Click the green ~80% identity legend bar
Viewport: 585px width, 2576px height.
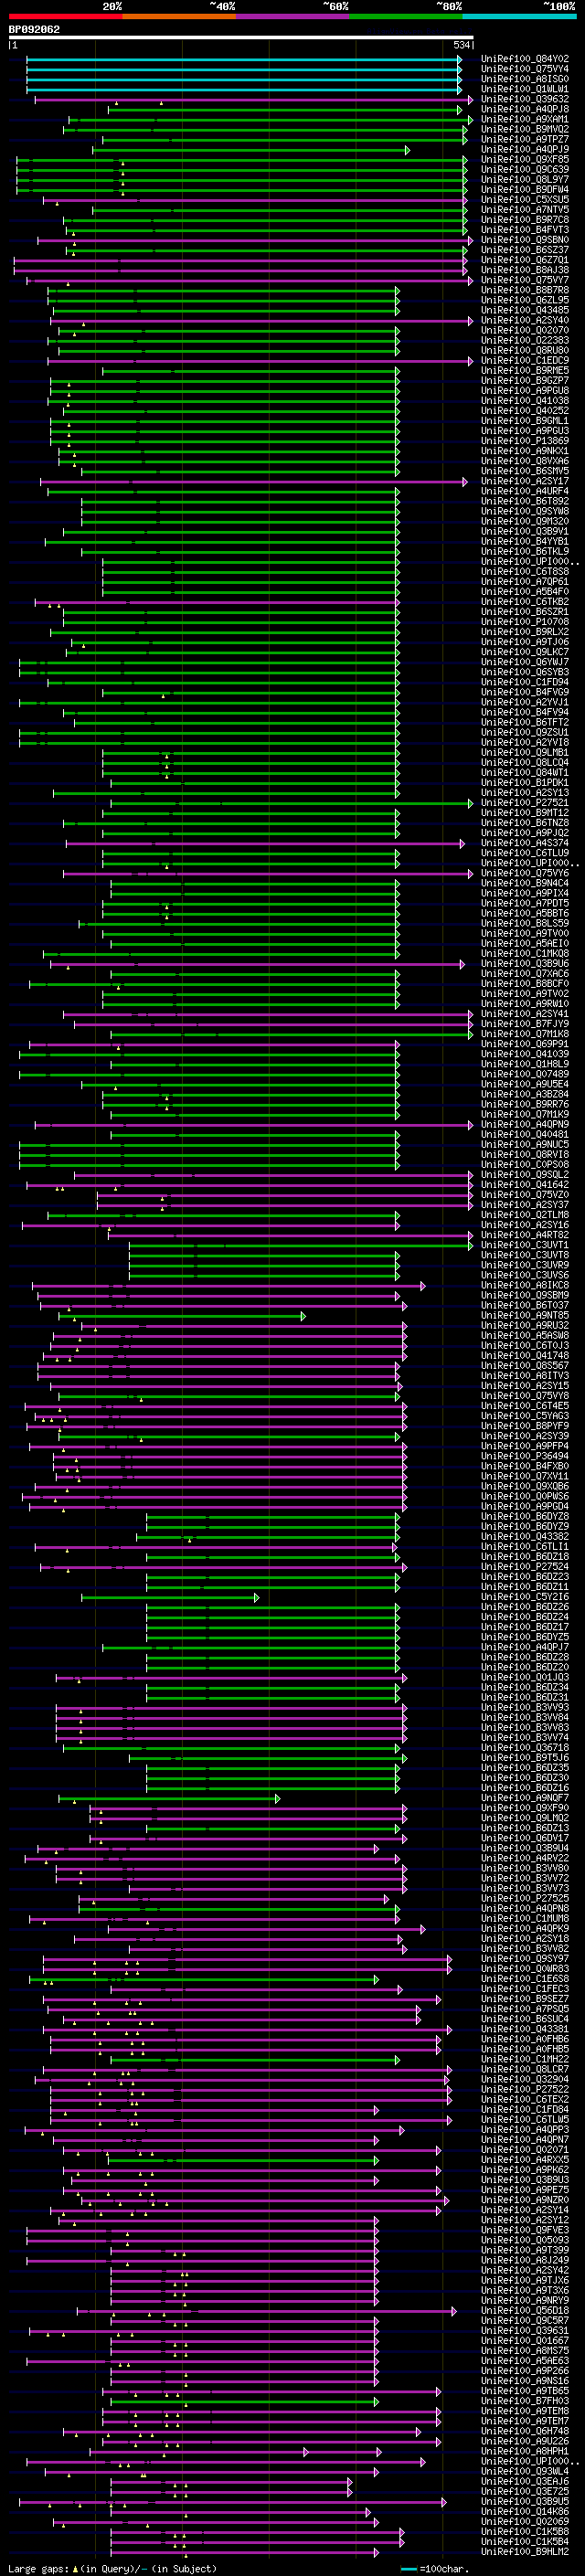(x=406, y=17)
